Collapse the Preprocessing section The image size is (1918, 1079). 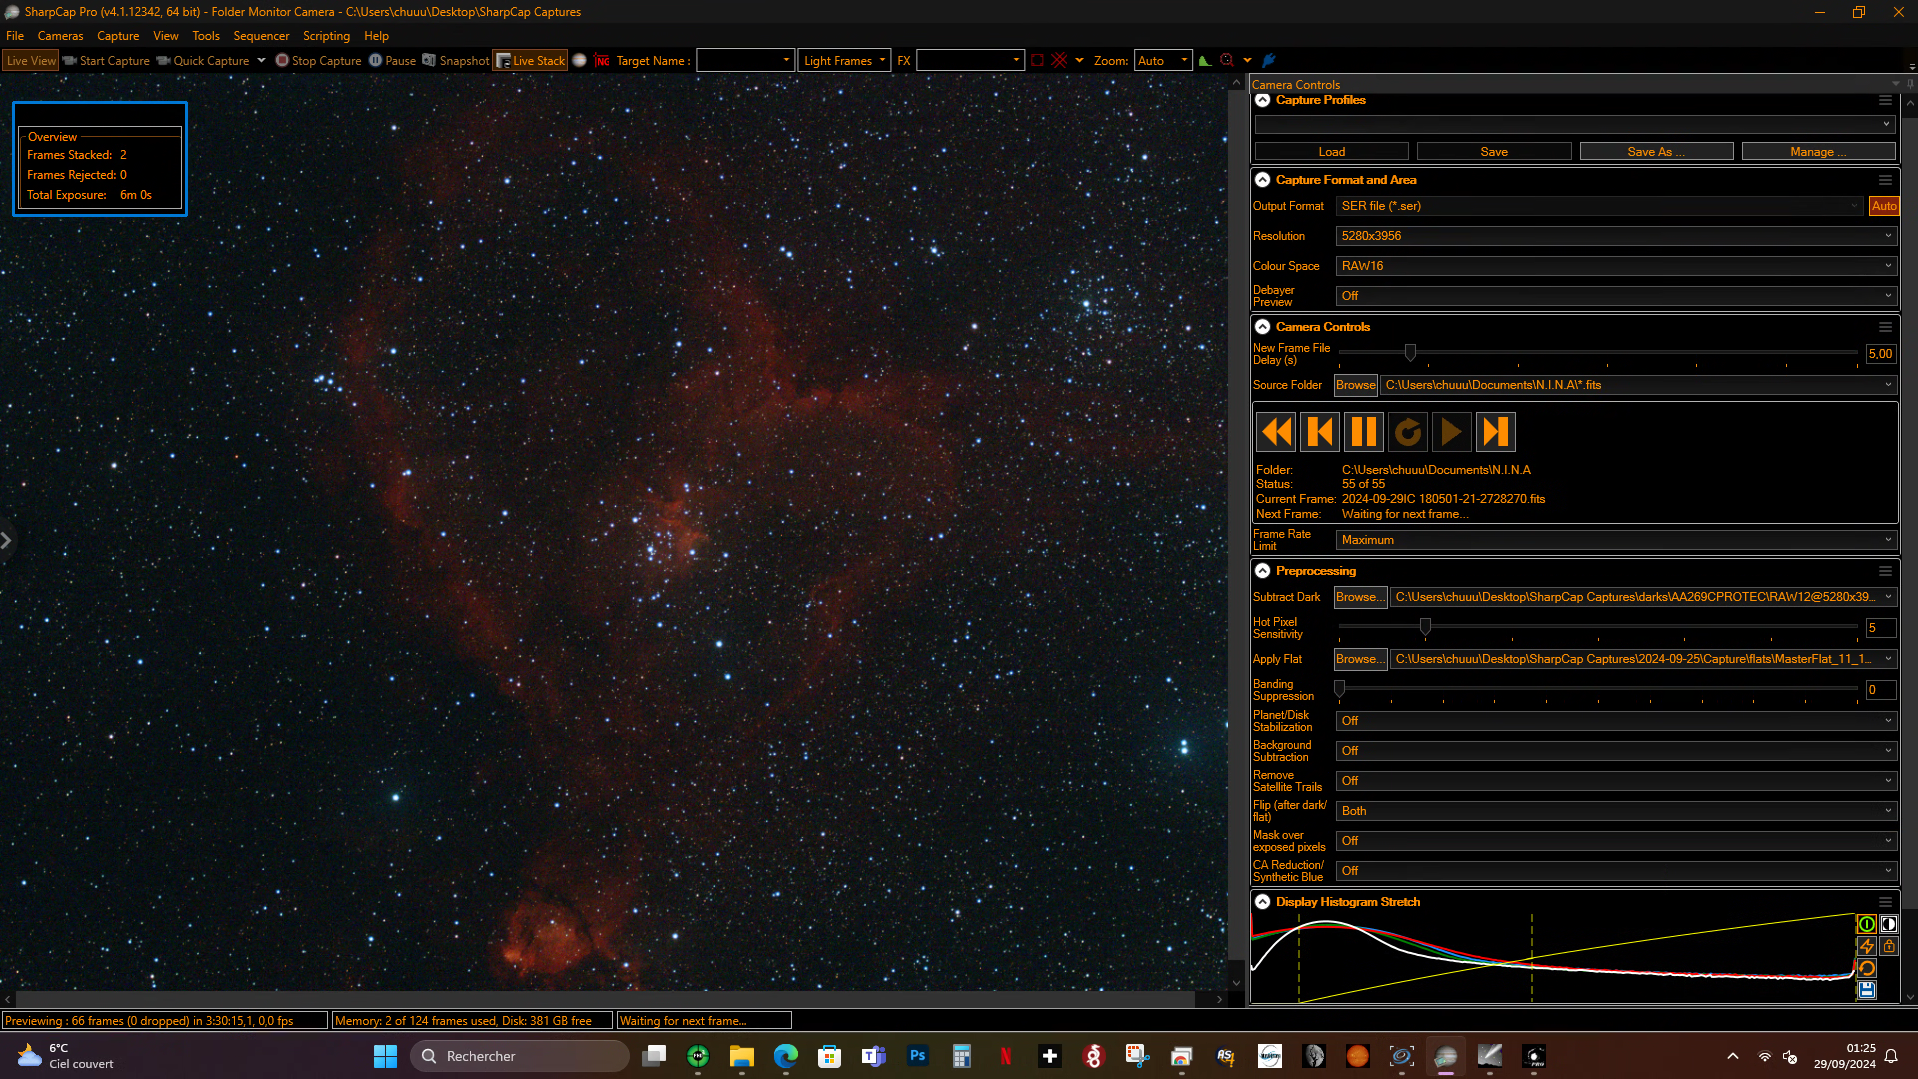coord(1263,571)
